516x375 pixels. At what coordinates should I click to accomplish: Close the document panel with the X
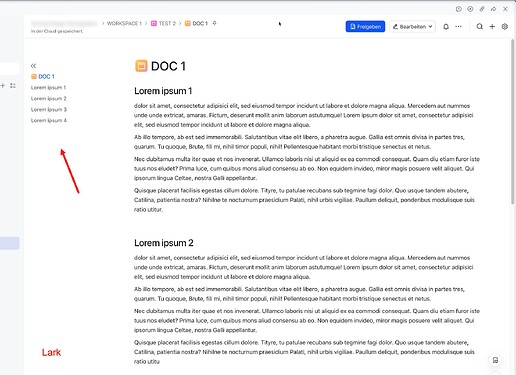505,9
